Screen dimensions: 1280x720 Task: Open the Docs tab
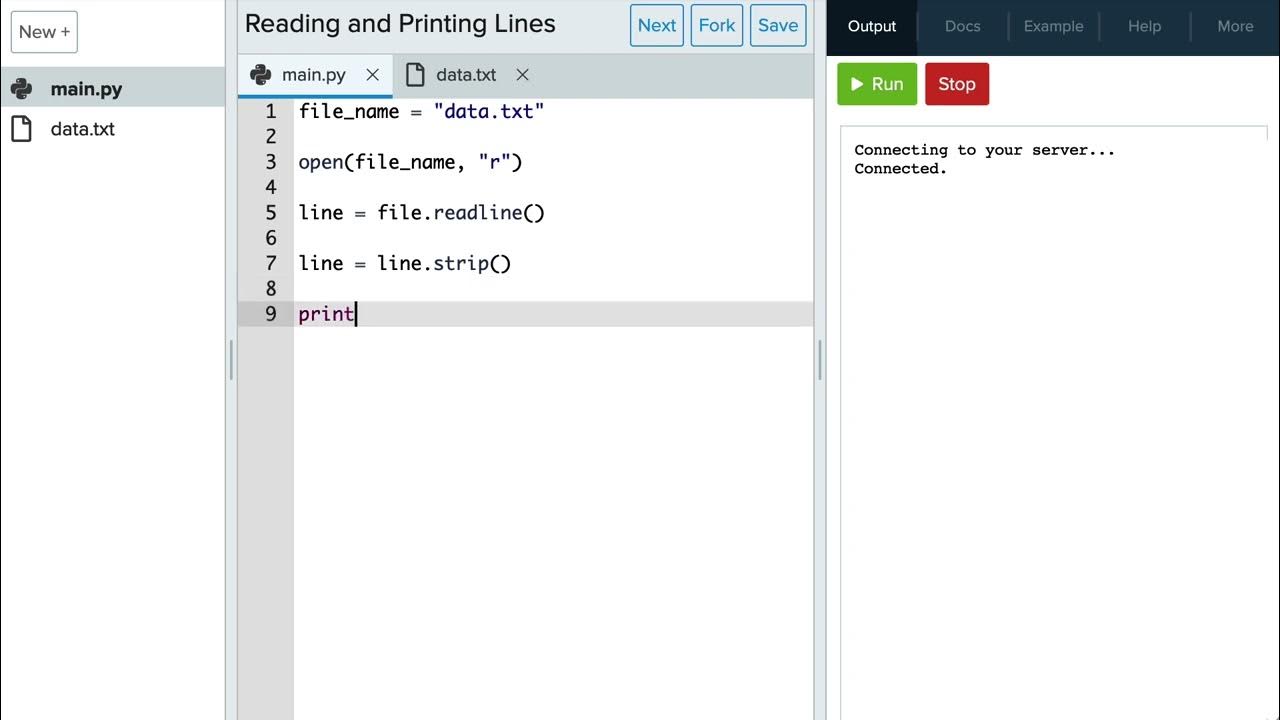click(963, 27)
